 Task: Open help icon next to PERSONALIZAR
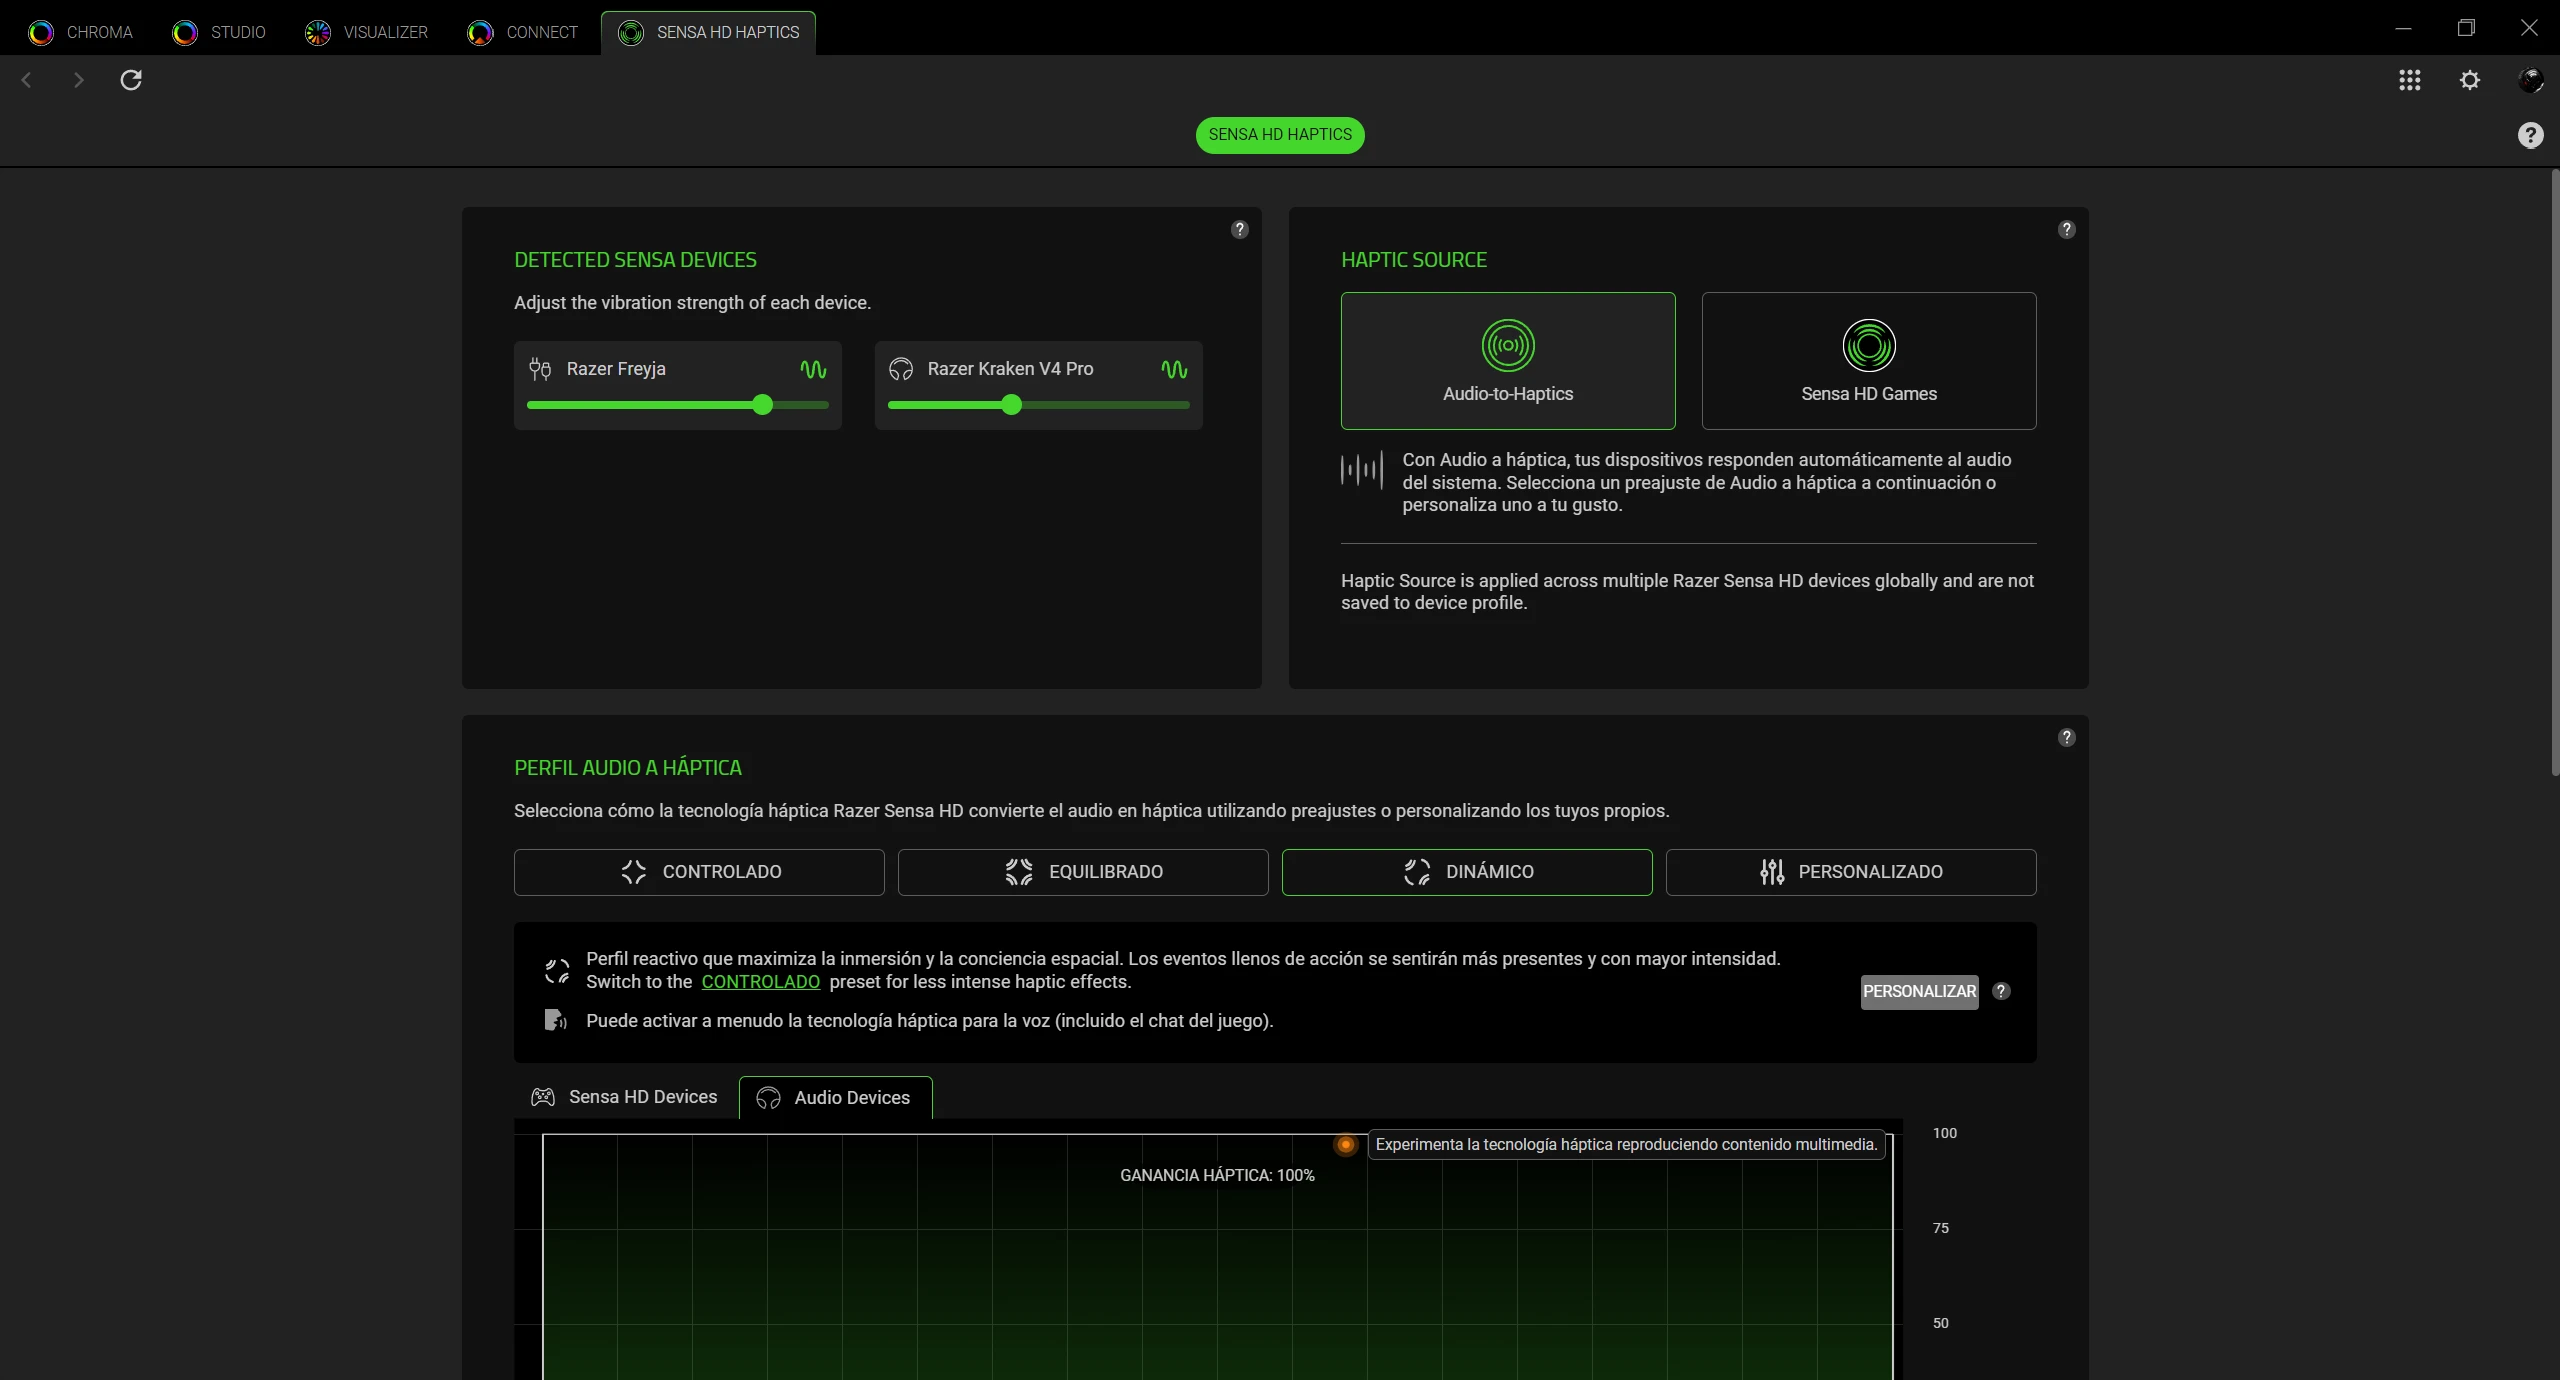tap(2001, 991)
